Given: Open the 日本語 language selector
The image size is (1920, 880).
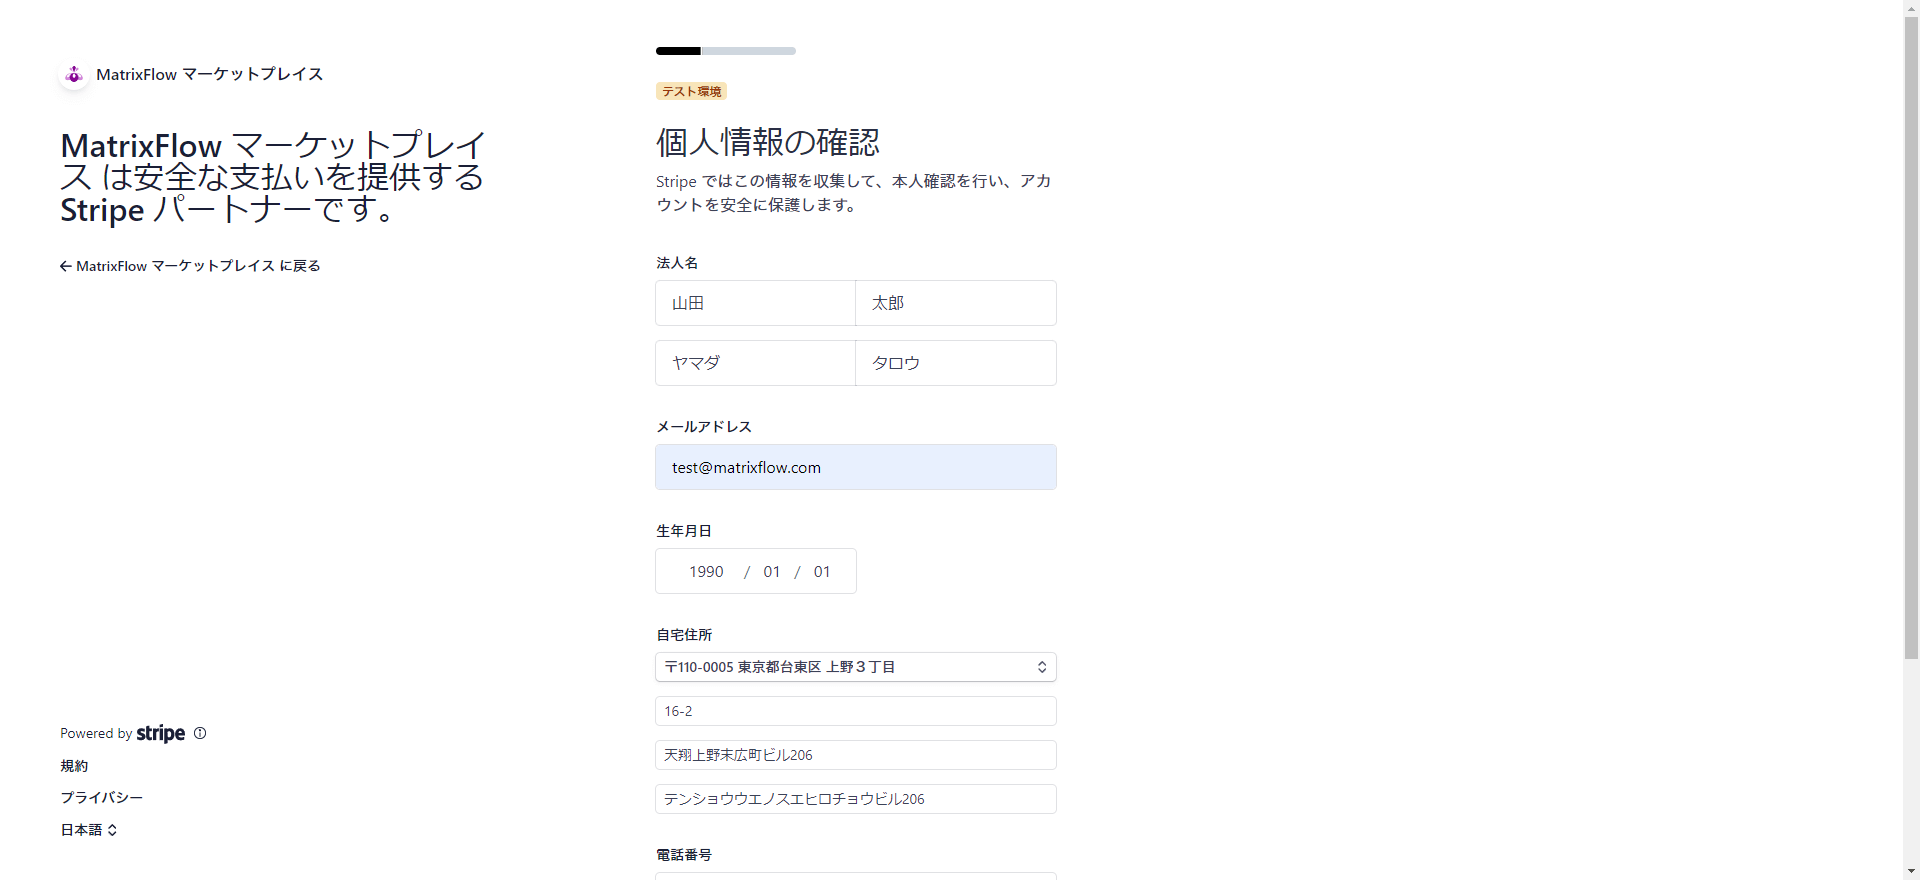Looking at the screenshot, I should 89,830.
